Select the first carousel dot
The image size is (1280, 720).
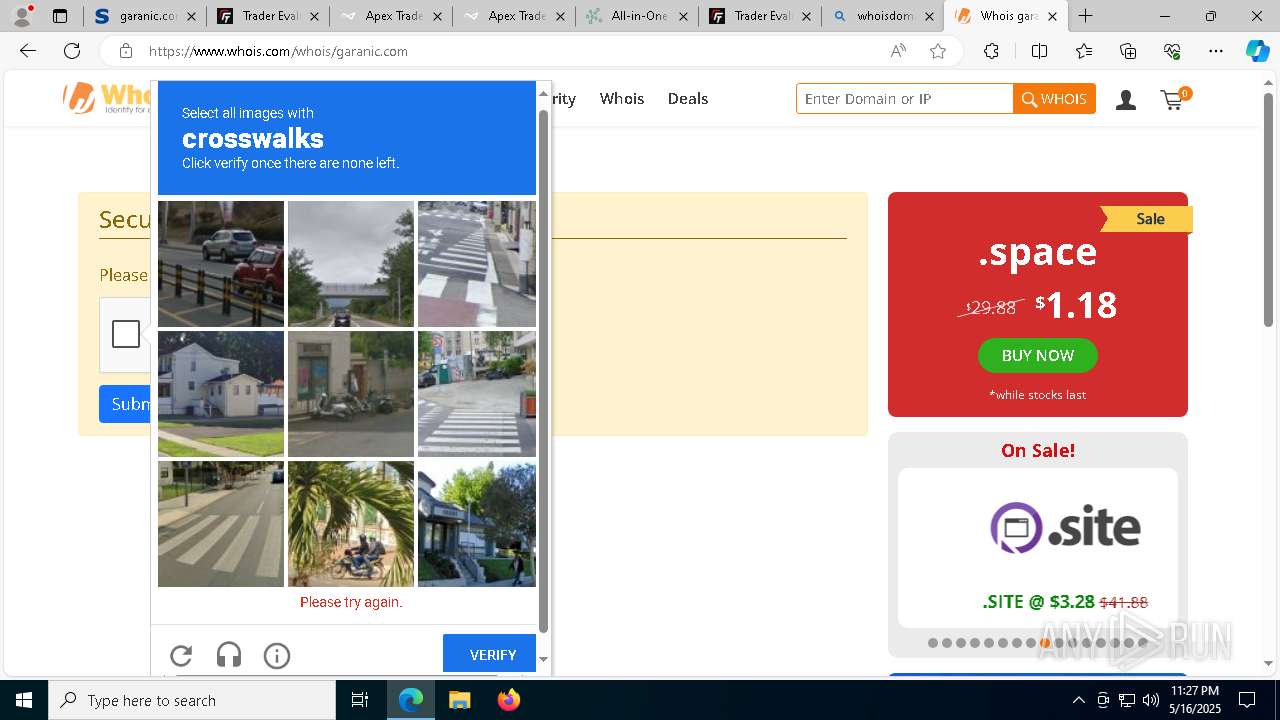click(x=933, y=643)
